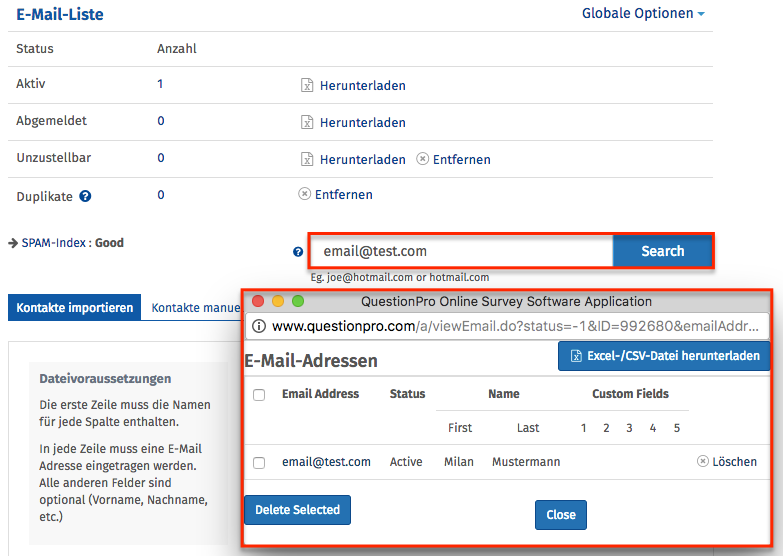
Task: Click the Aktiv count value 1
Action: (160, 84)
